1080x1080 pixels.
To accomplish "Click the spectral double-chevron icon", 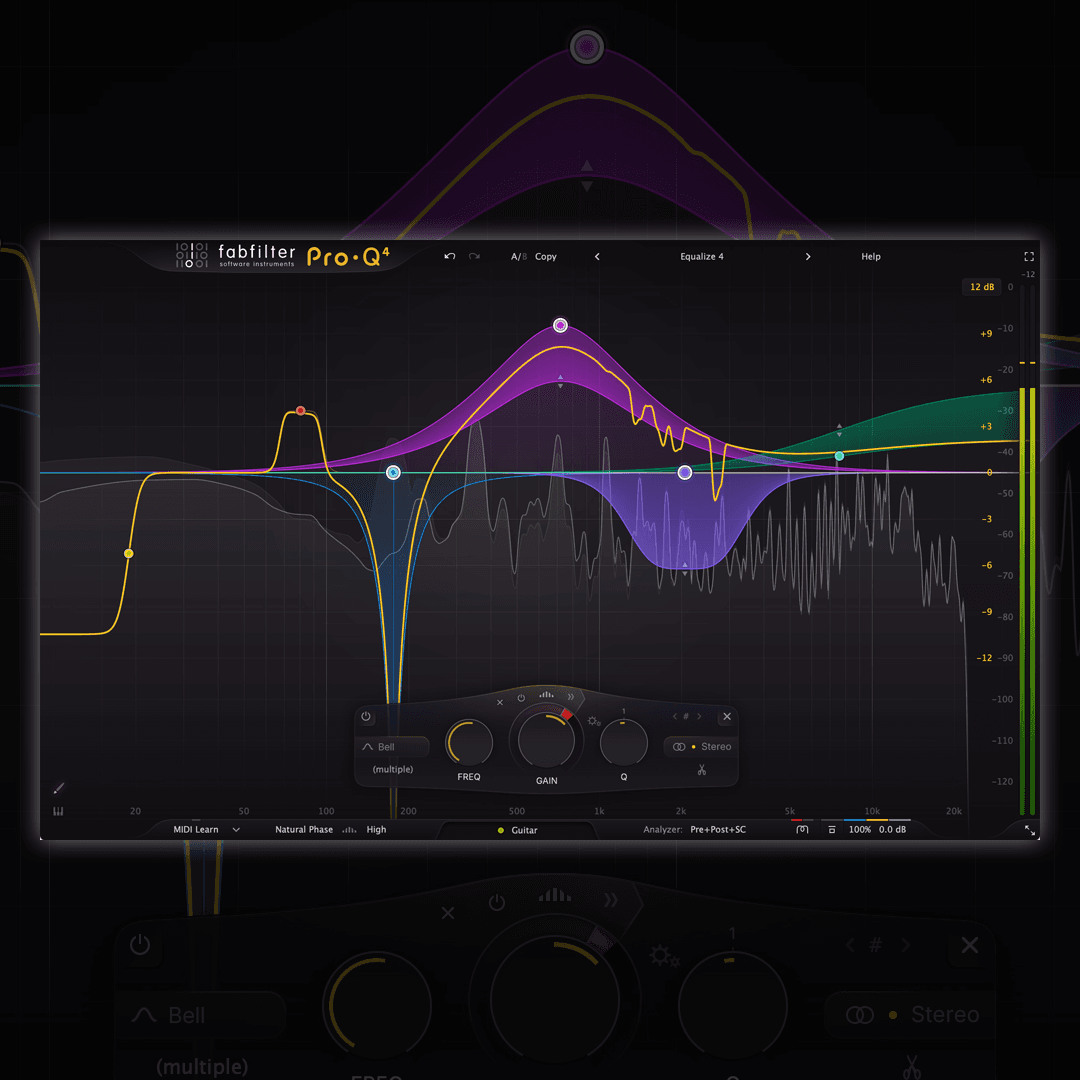I will (x=571, y=696).
